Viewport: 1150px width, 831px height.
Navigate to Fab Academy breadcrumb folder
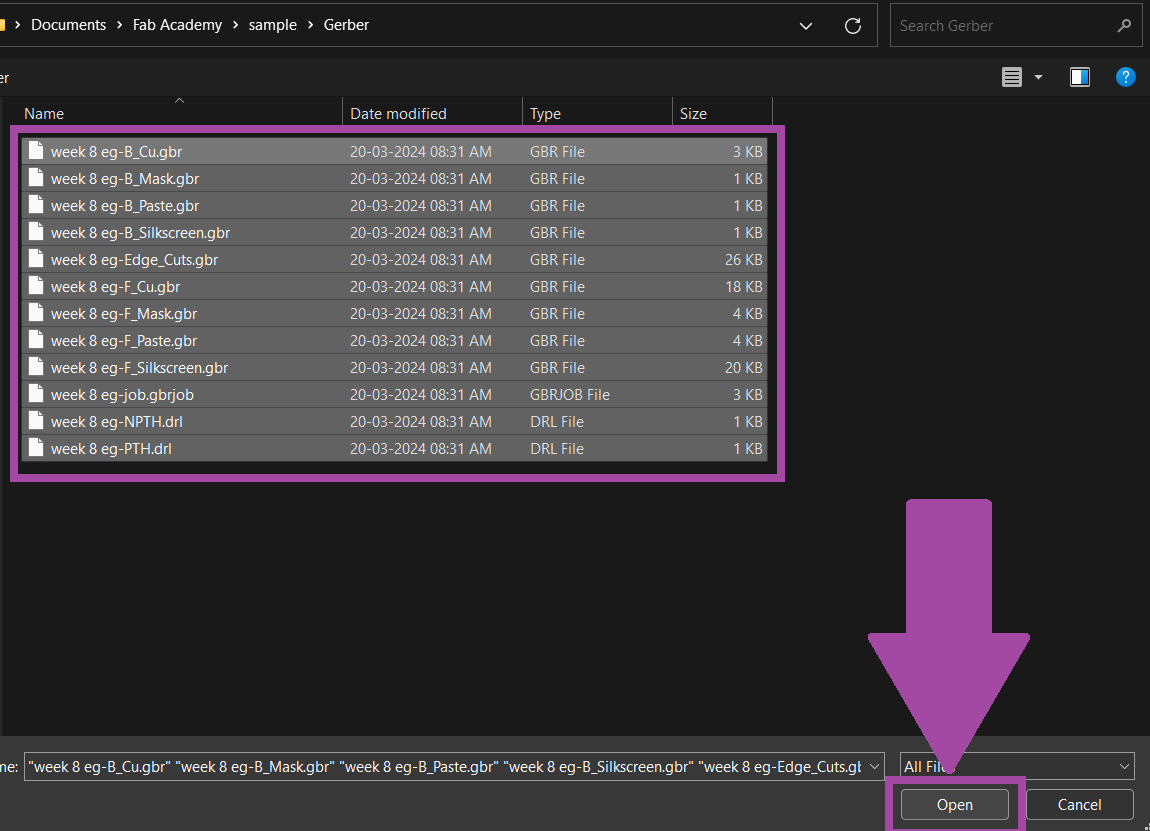click(x=177, y=26)
